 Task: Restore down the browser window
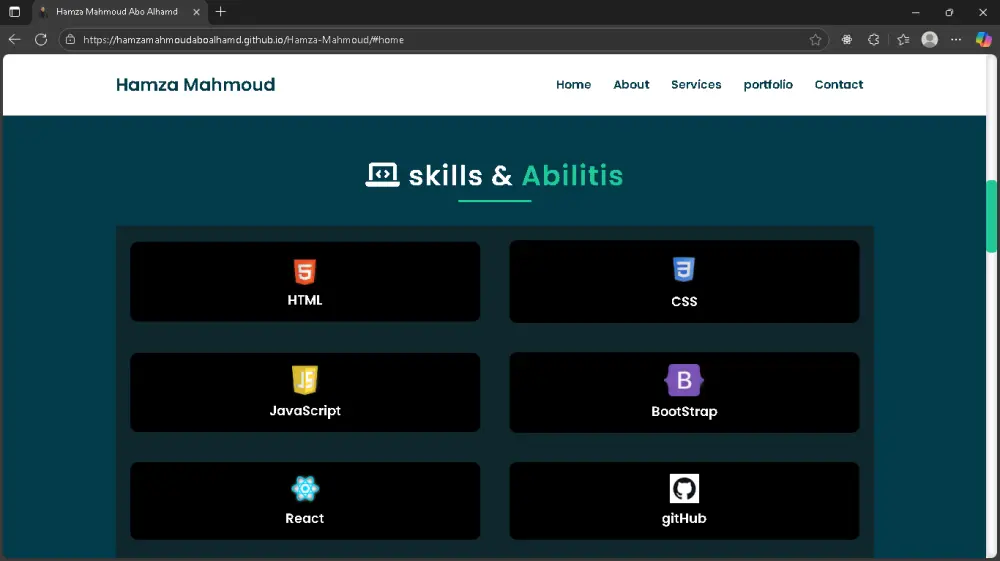[x=949, y=12]
